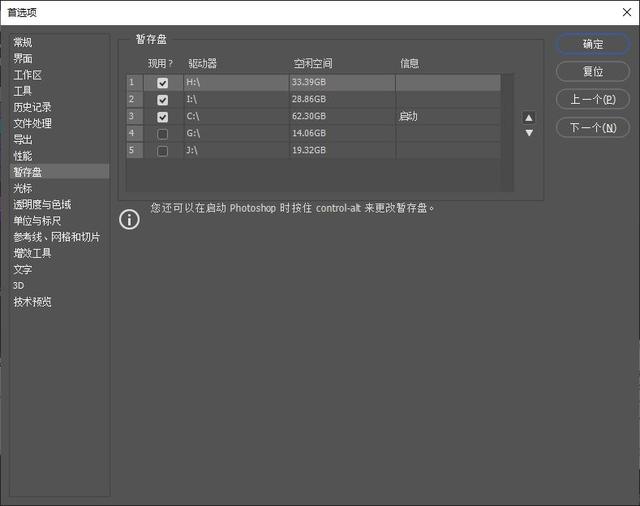Enable J:\ as a scratch disk
The height and width of the screenshot is (506, 640).
pos(162,151)
